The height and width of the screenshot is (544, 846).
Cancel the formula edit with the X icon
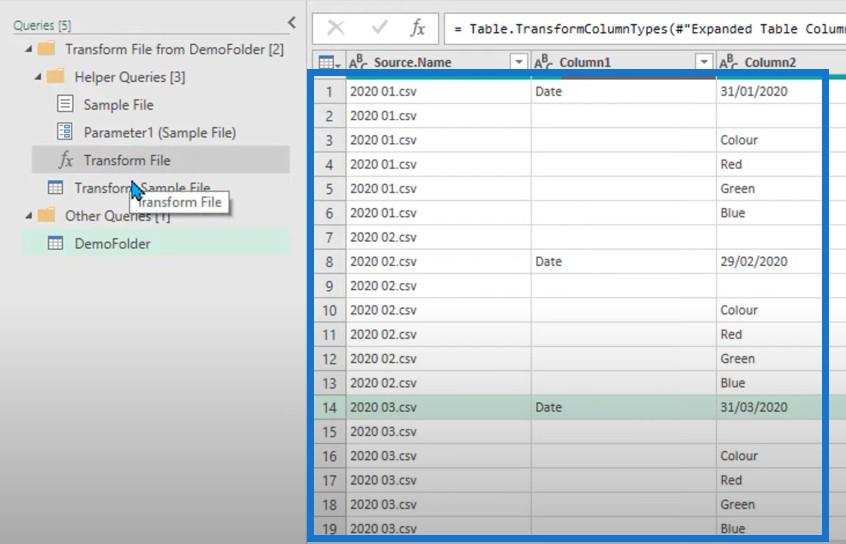[336, 28]
